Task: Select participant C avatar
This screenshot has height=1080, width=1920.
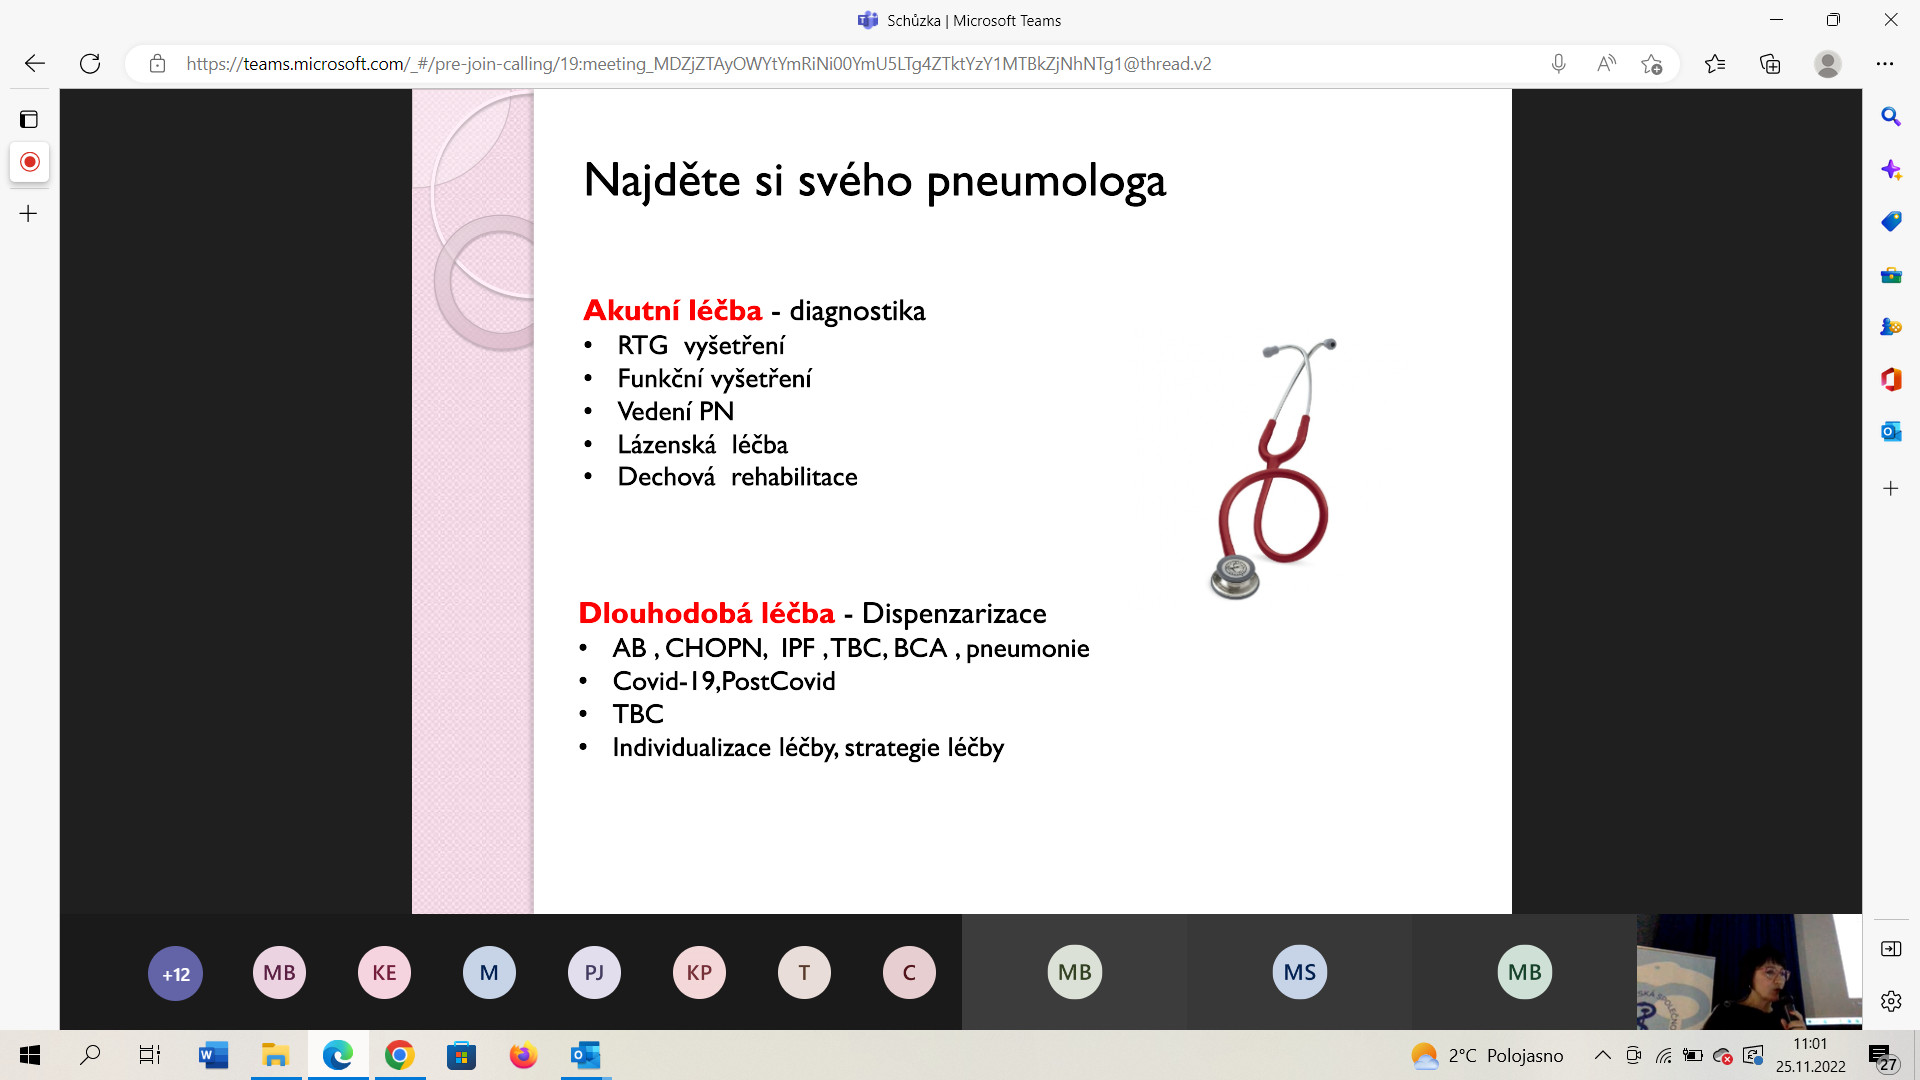Action: (x=909, y=972)
